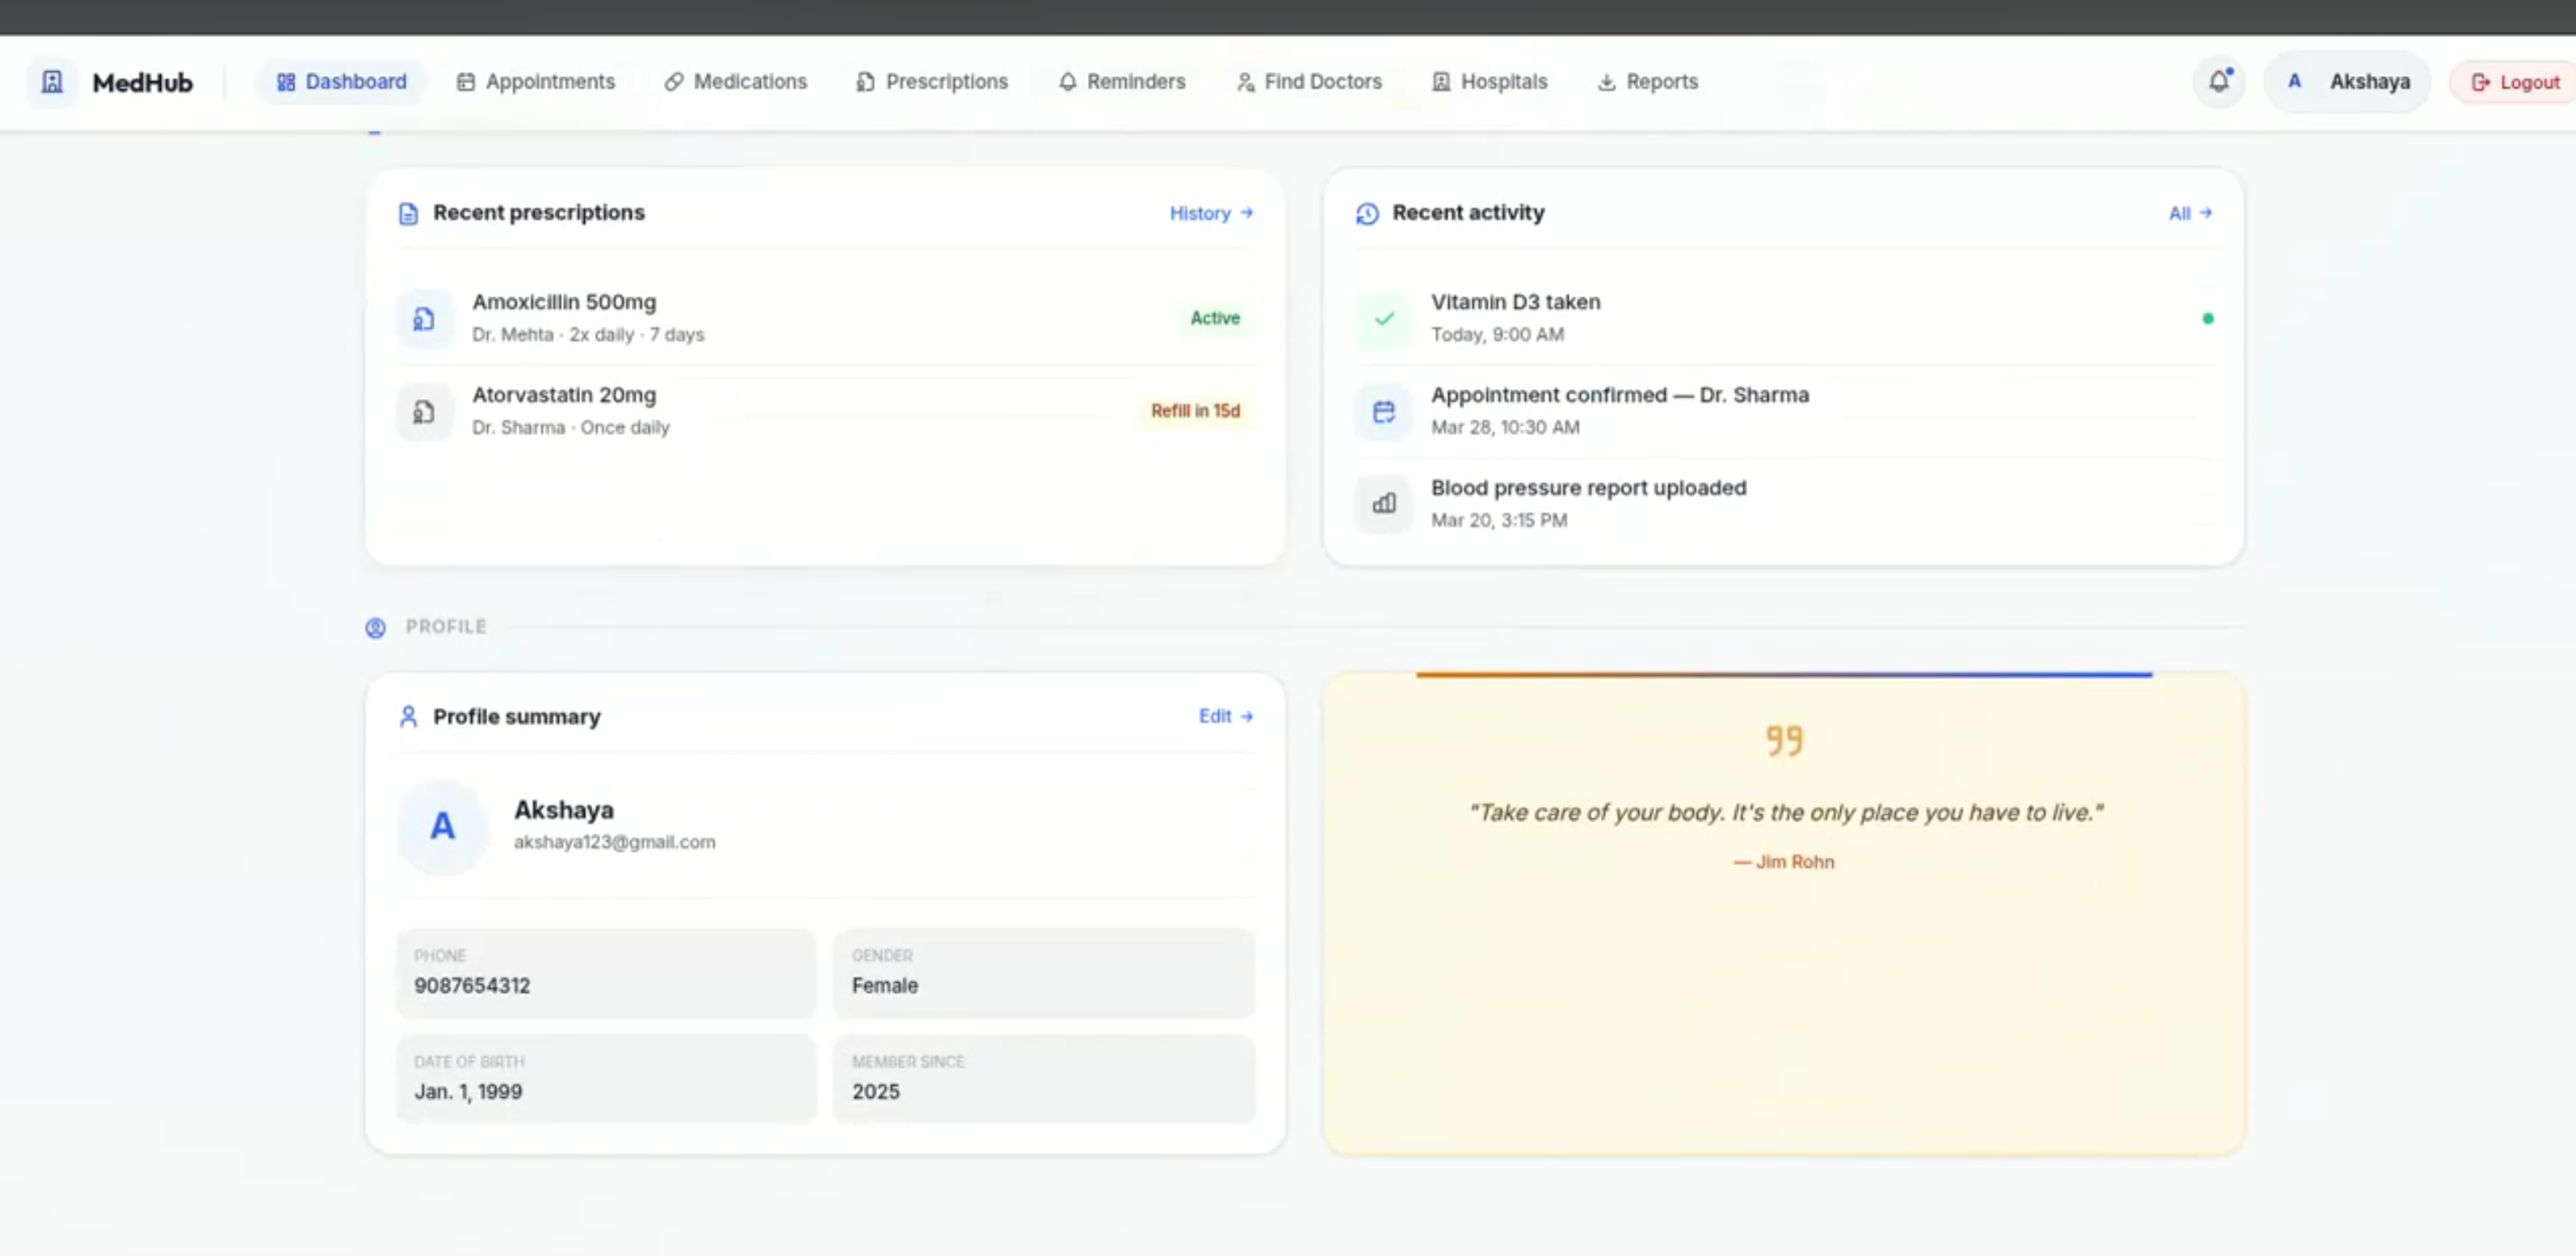Image resolution: width=2576 pixels, height=1256 pixels.
Task: Click the green unread dot indicator
Action: tap(2208, 318)
